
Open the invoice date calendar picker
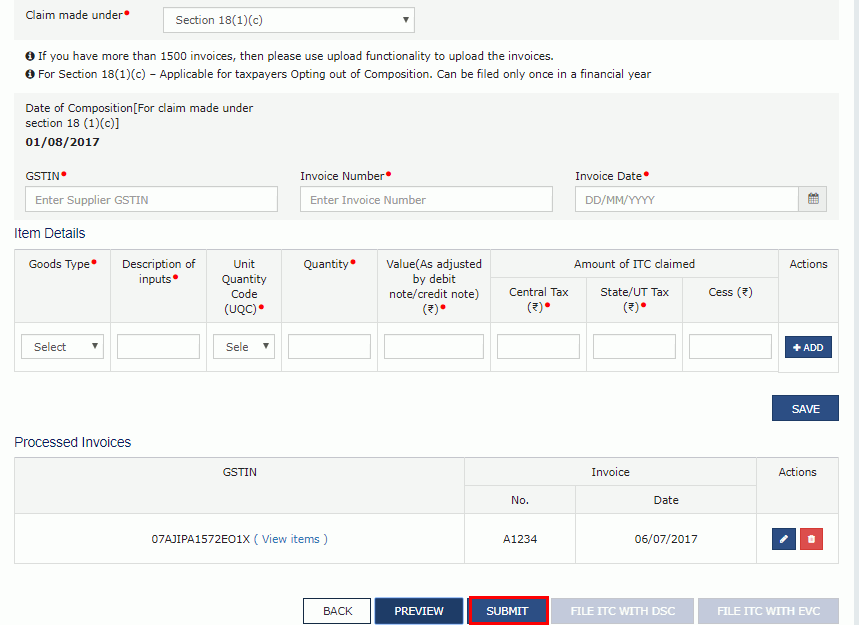(812, 199)
